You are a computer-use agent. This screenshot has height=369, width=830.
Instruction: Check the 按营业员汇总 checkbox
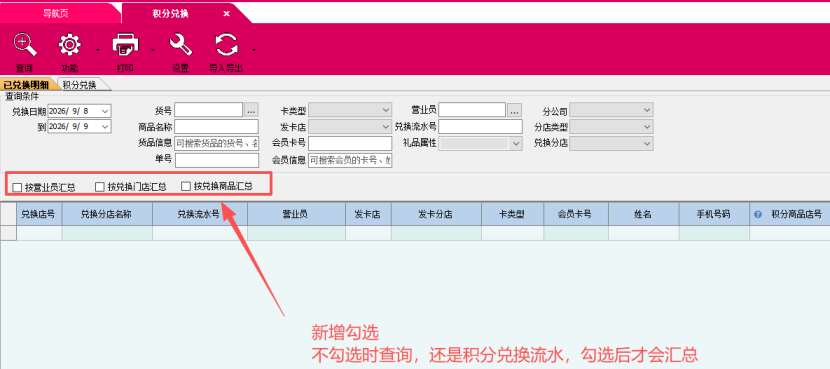coord(17,187)
